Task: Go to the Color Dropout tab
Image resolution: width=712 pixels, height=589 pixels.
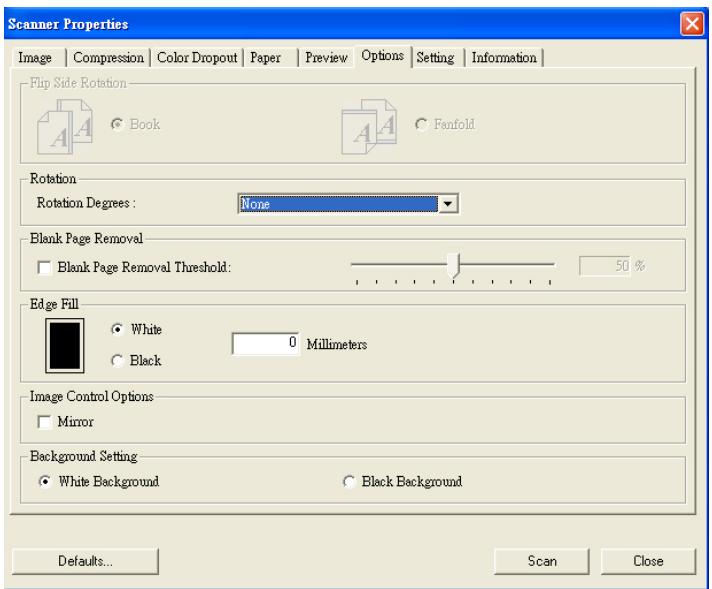Action: (x=197, y=57)
